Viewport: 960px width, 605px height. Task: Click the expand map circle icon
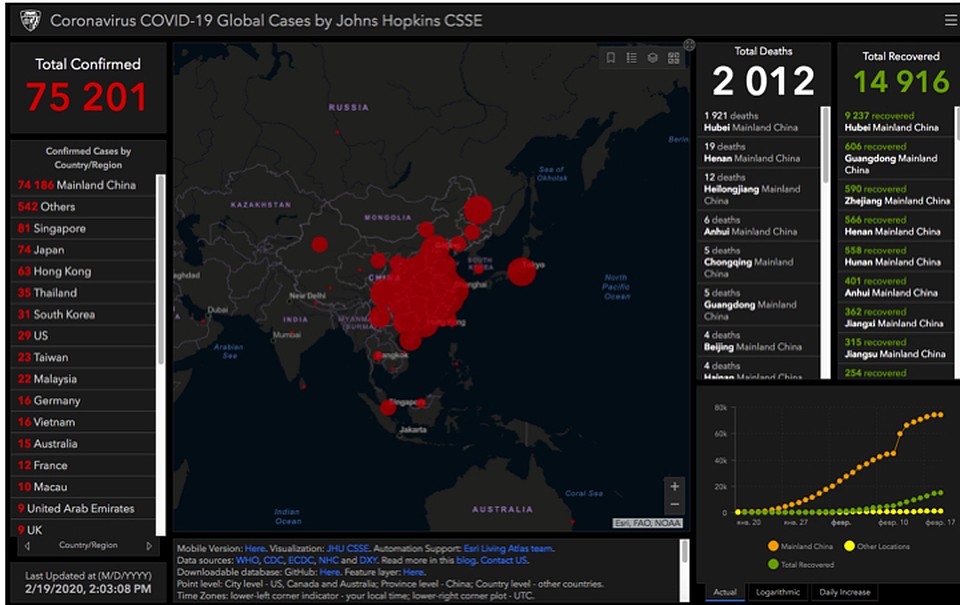pyautogui.click(x=689, y=44)
